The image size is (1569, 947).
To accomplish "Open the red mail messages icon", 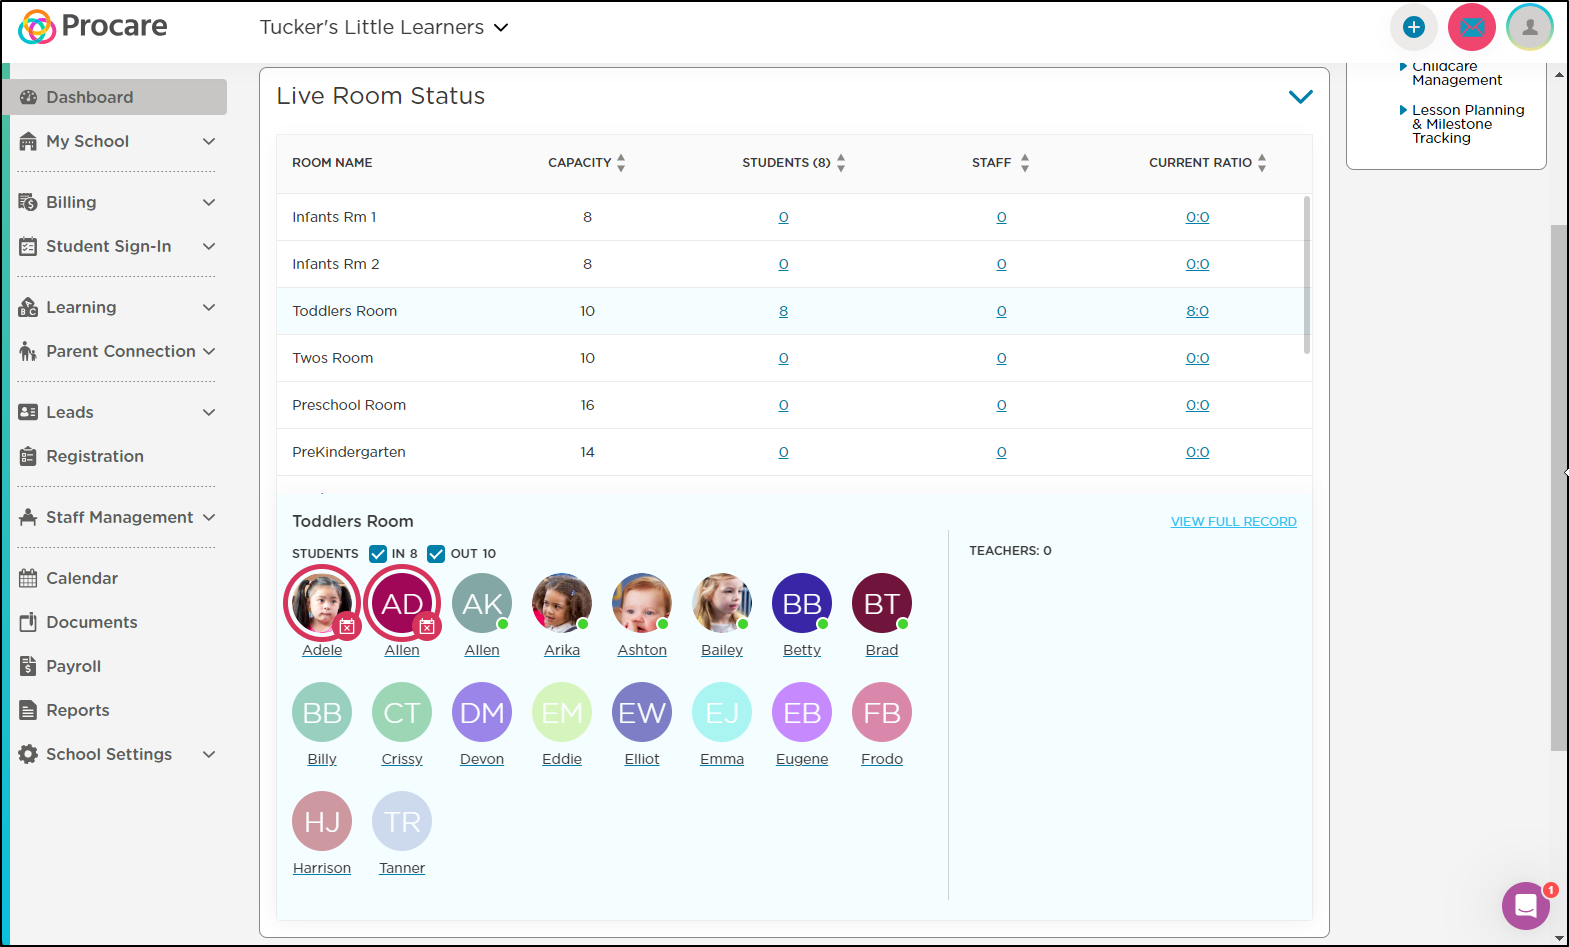I will click(1472, 27).
